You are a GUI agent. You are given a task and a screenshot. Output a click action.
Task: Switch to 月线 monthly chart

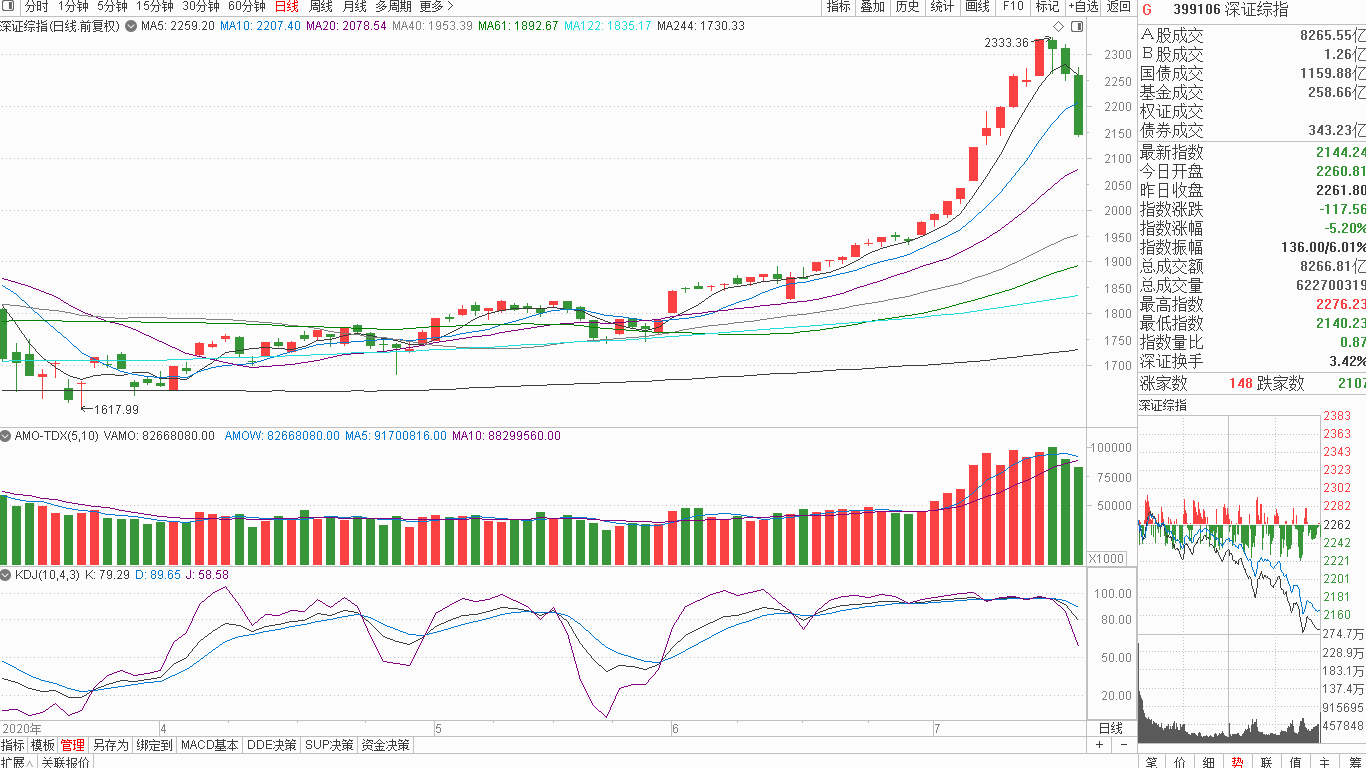coord(354,6)
